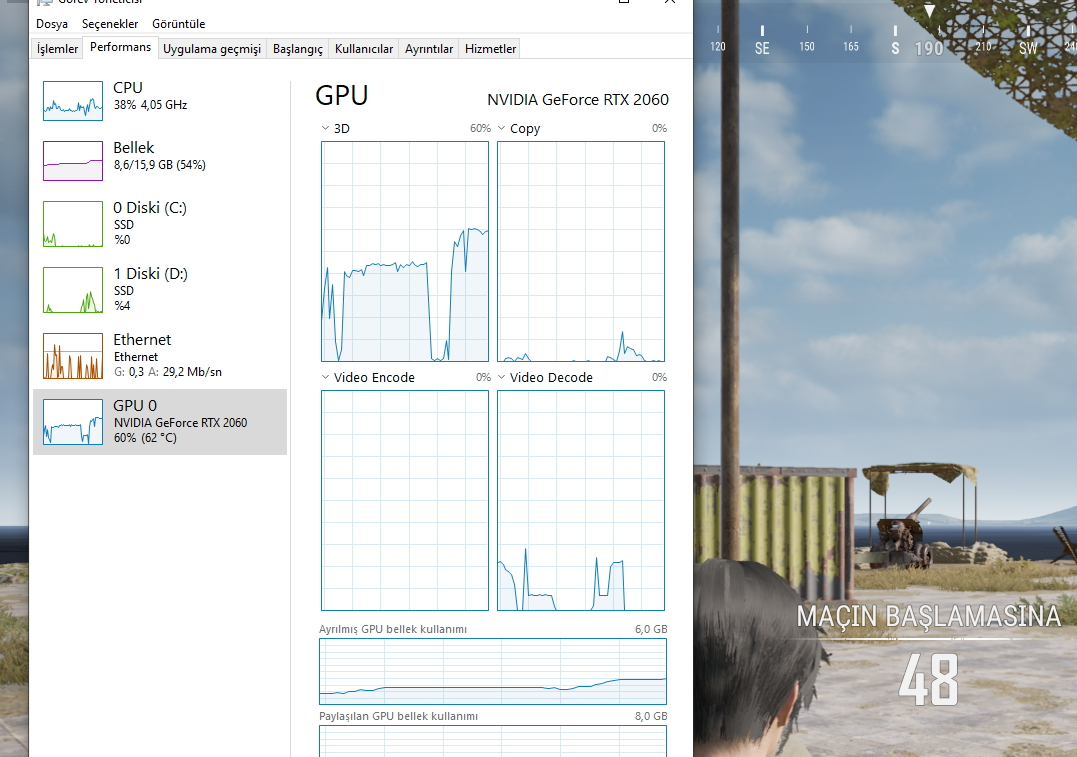Click the large GPU heading text

tap(341, 95)
